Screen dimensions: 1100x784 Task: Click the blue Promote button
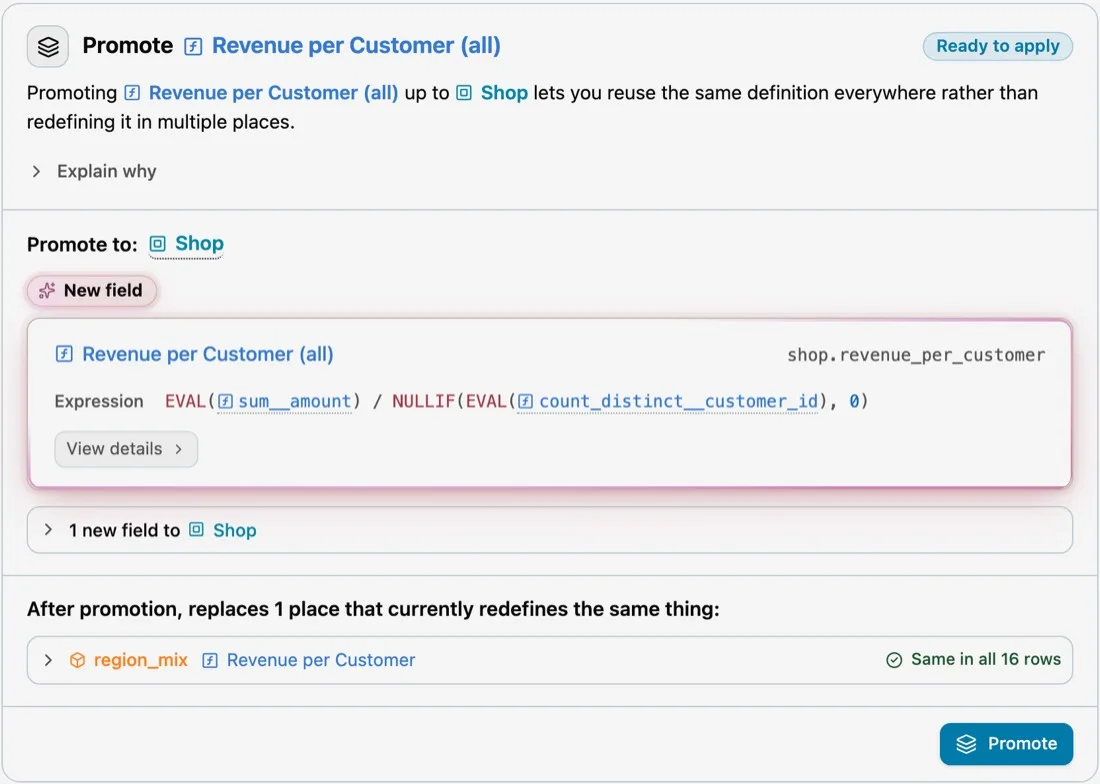tap(1006, 744)
